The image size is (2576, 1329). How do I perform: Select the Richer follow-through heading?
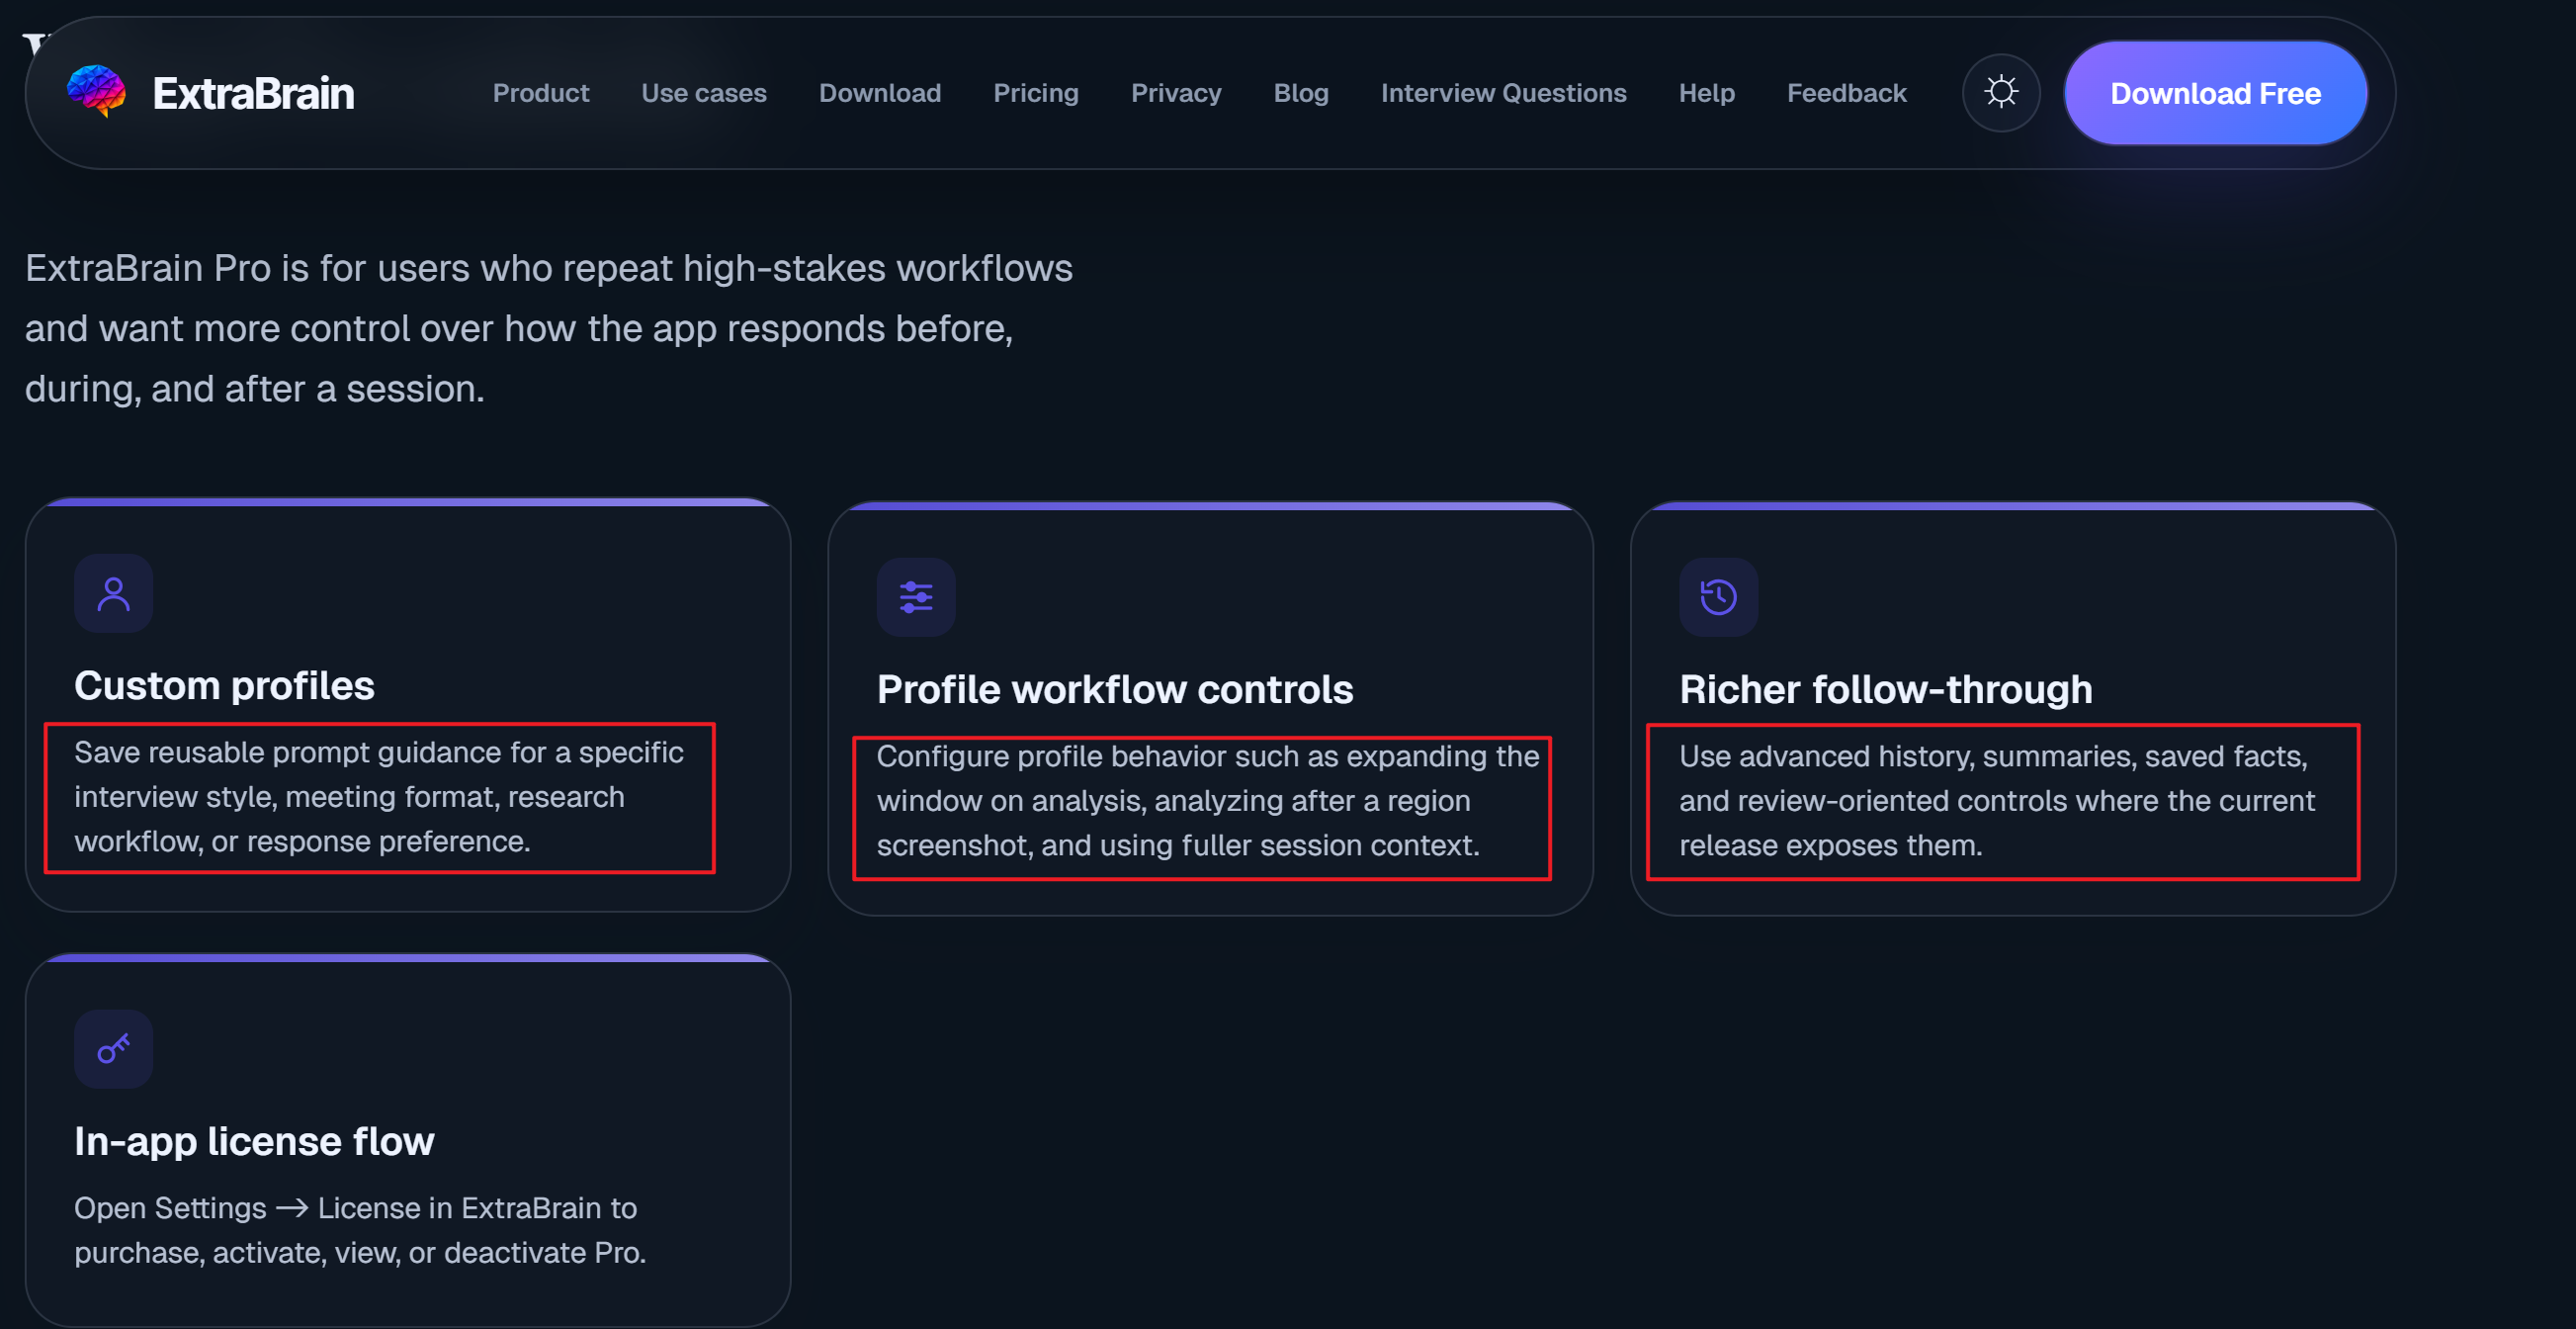tap(1886, 690)
